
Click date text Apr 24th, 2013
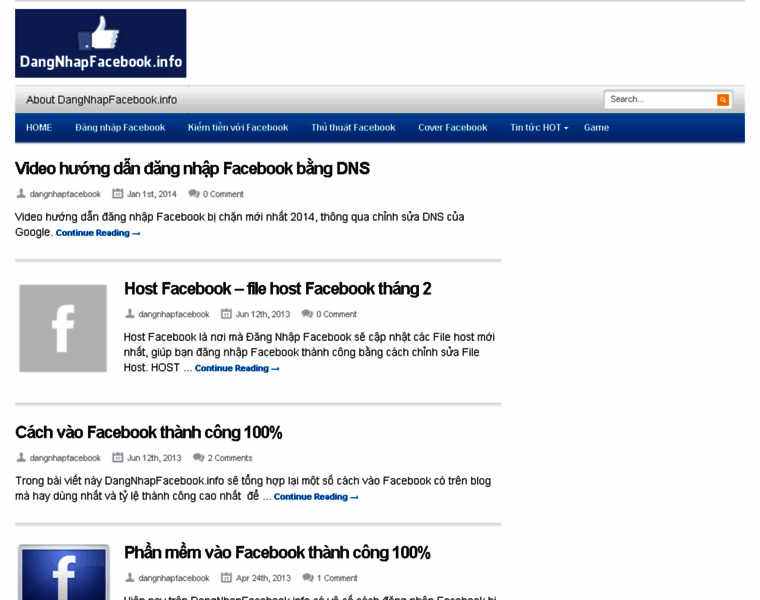[263, 578]
